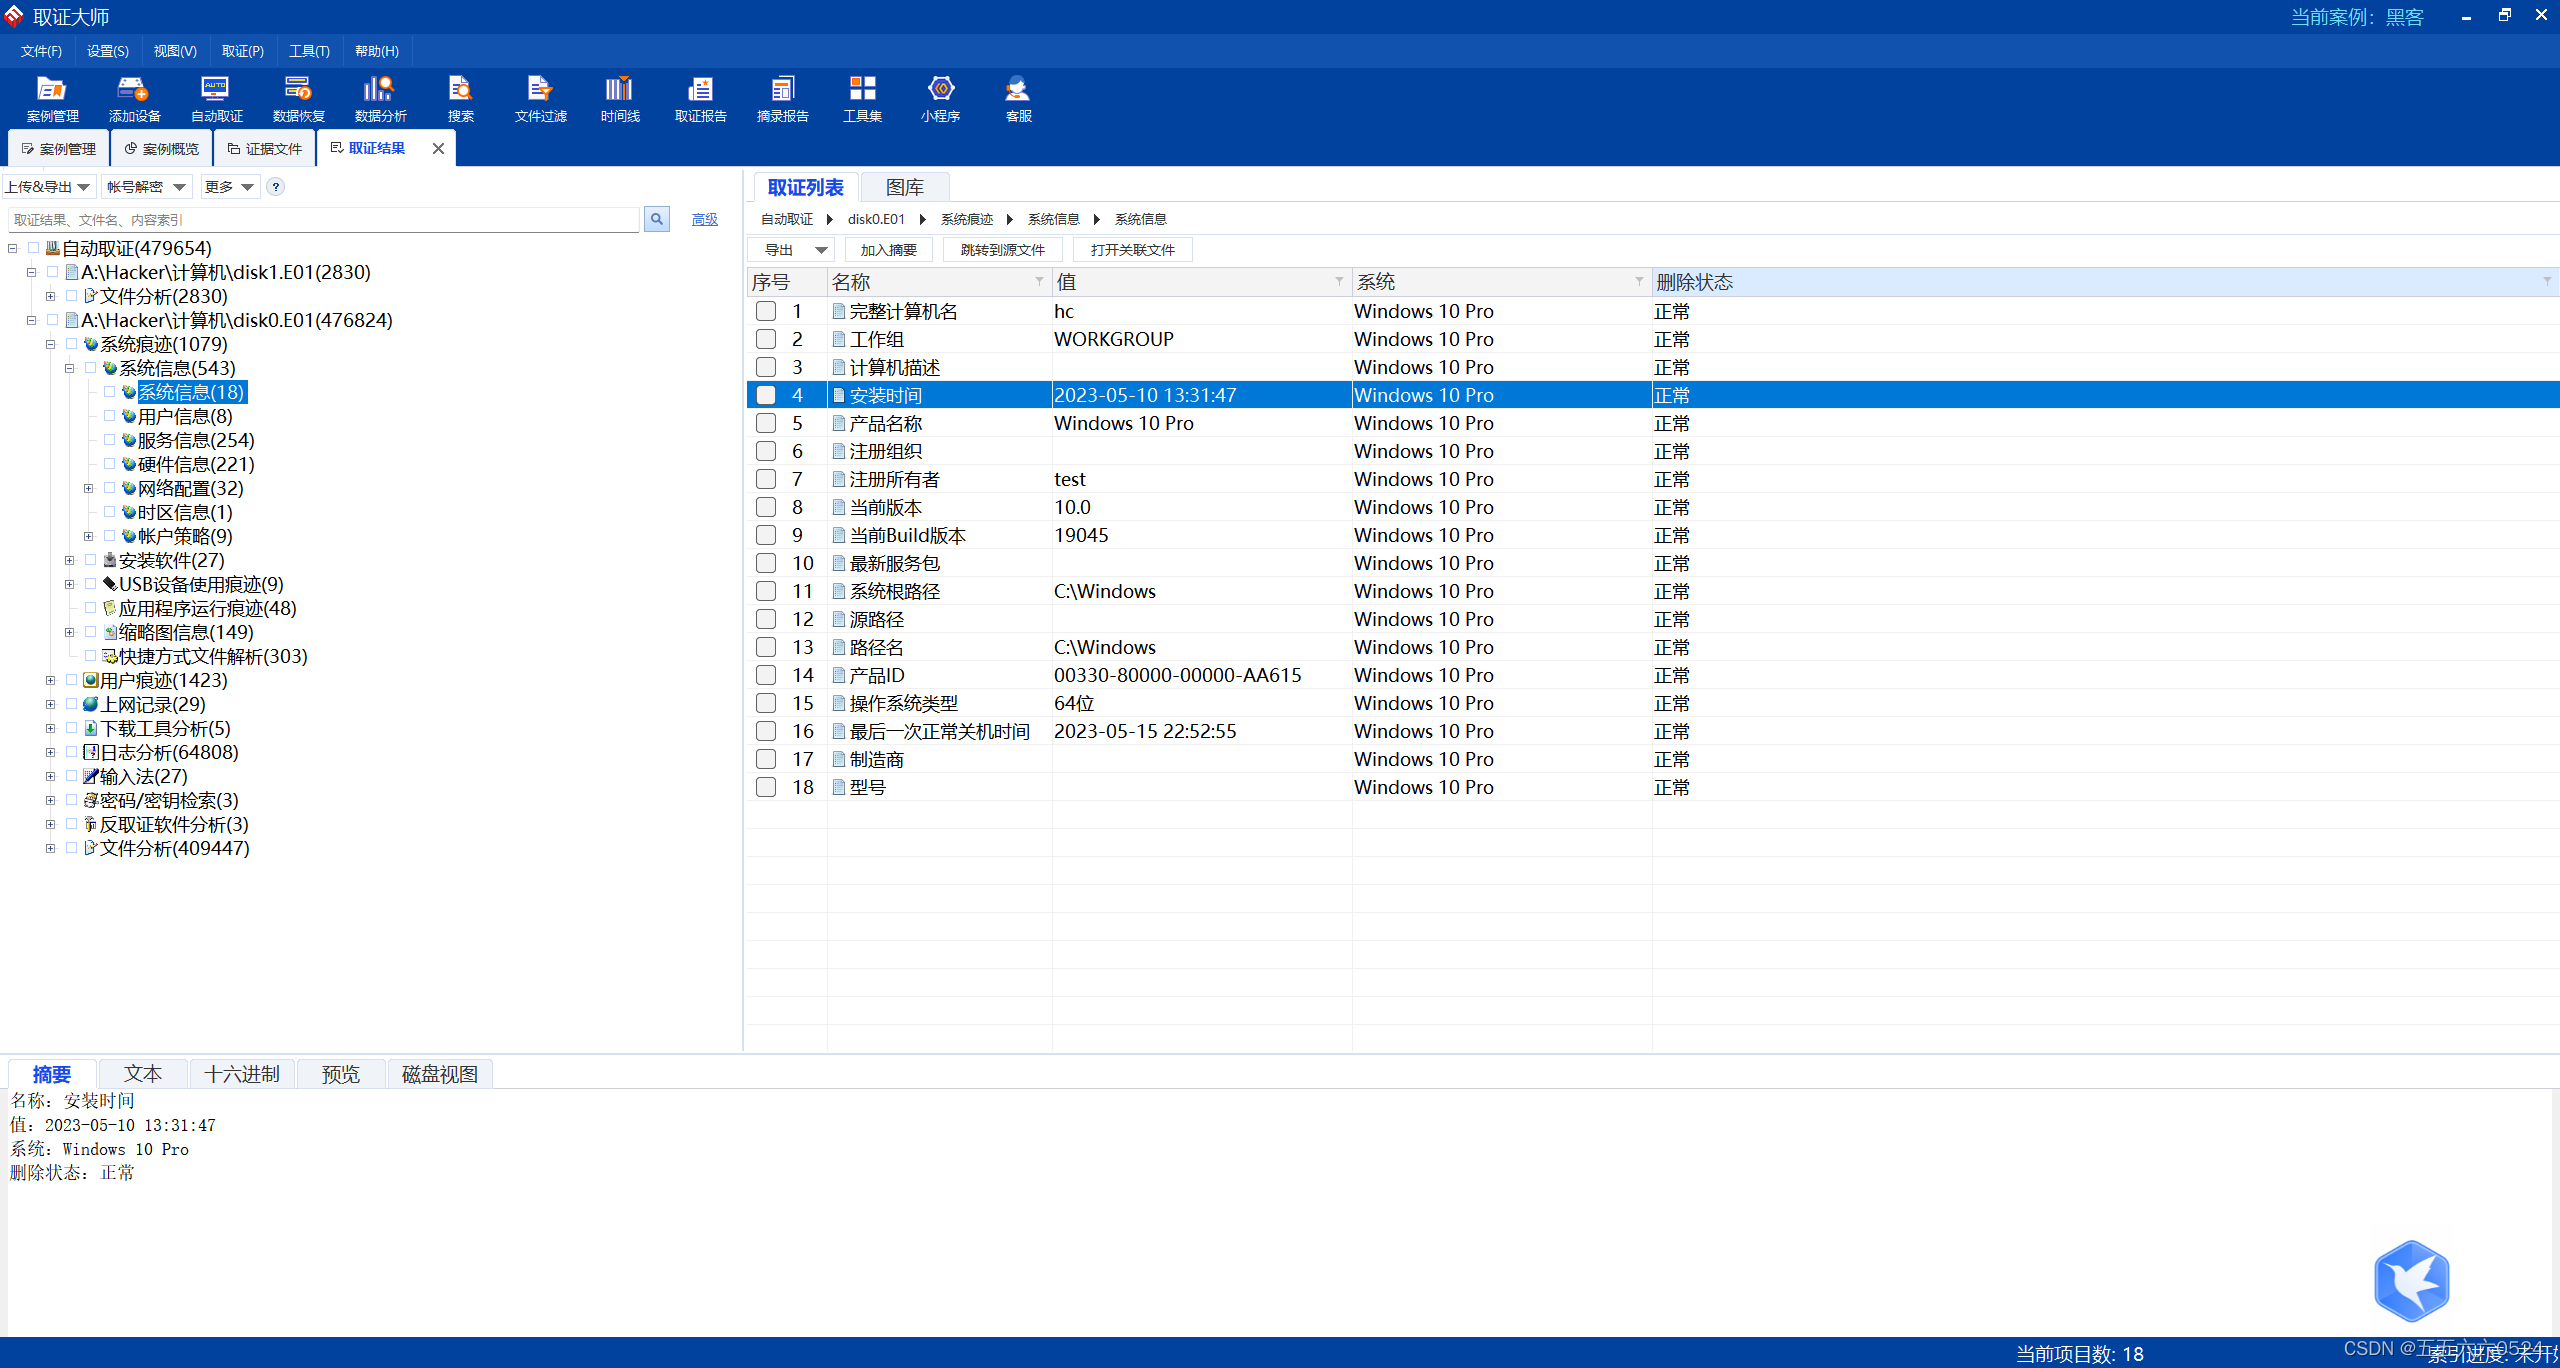Switch to the 十六进制 tab

[241, 1074]
